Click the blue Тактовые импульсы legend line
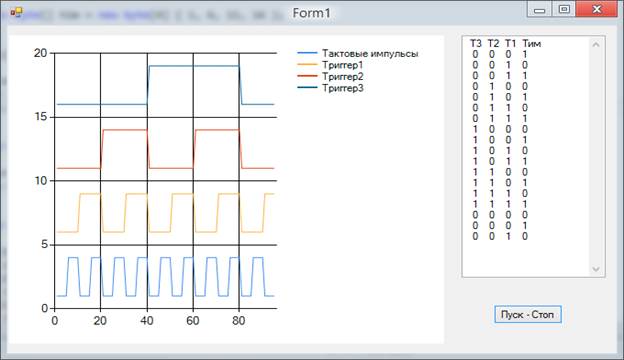Viewport: 624px width, 360px height. 307,53
